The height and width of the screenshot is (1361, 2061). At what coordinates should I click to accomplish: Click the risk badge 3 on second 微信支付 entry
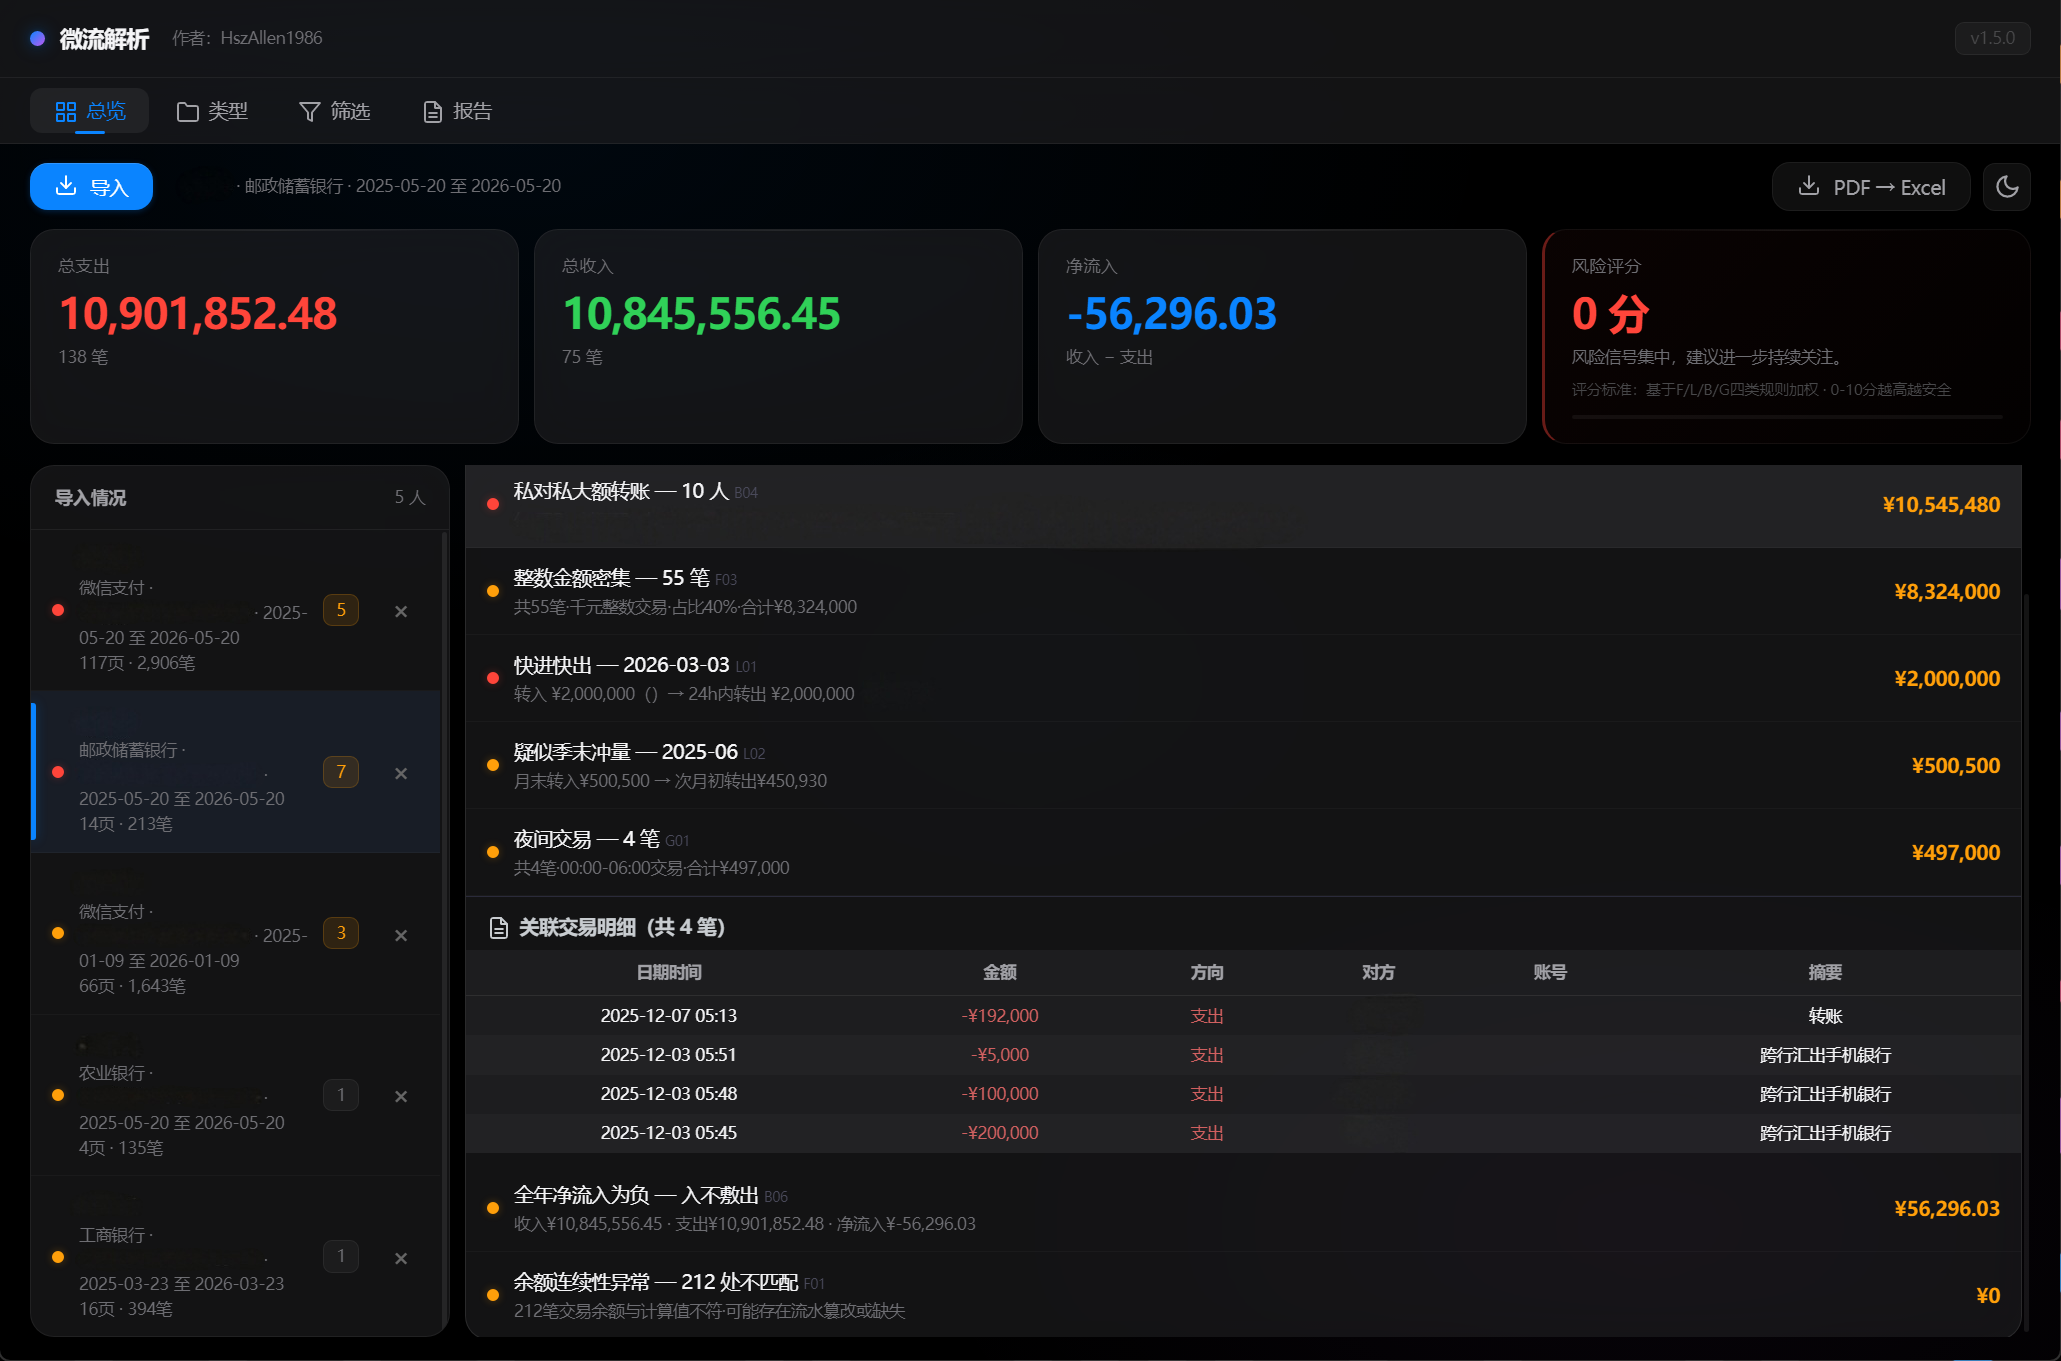(x=341, y=933)
